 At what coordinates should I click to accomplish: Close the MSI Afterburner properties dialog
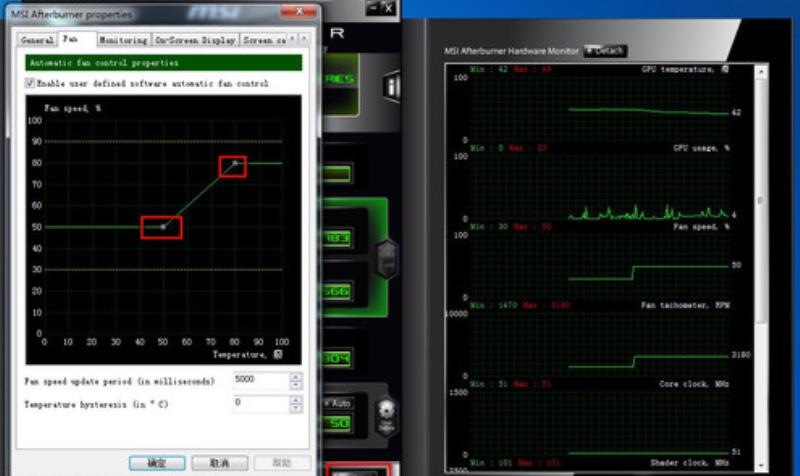coord(298,11)
